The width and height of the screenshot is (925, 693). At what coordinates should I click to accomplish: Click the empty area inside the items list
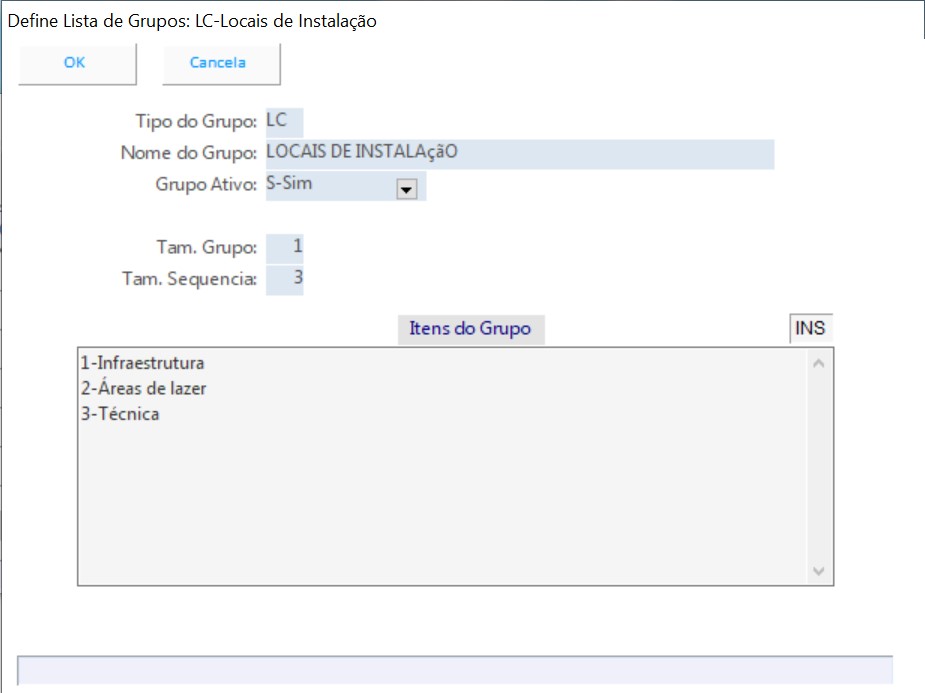point(440,500)
